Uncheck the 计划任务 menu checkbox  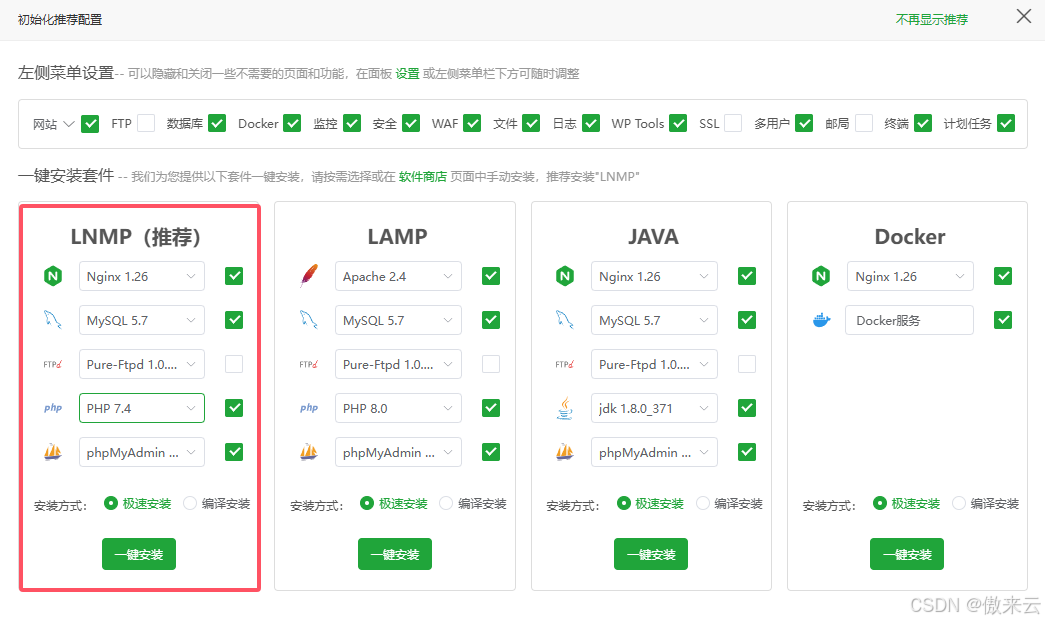point(1006,123)
